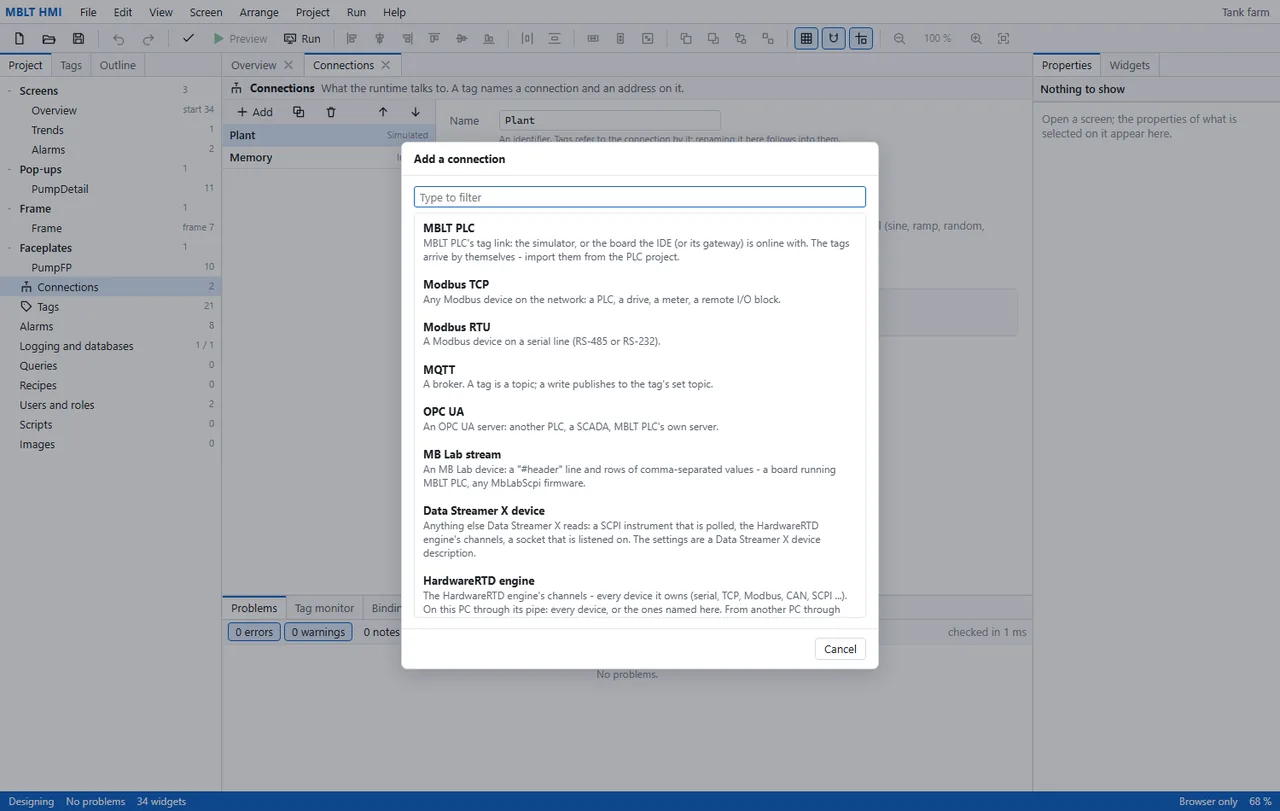The image size is (1280, 811).
Task: Click the fit-to-screen zoom icon
Action: coord(1004,38)
